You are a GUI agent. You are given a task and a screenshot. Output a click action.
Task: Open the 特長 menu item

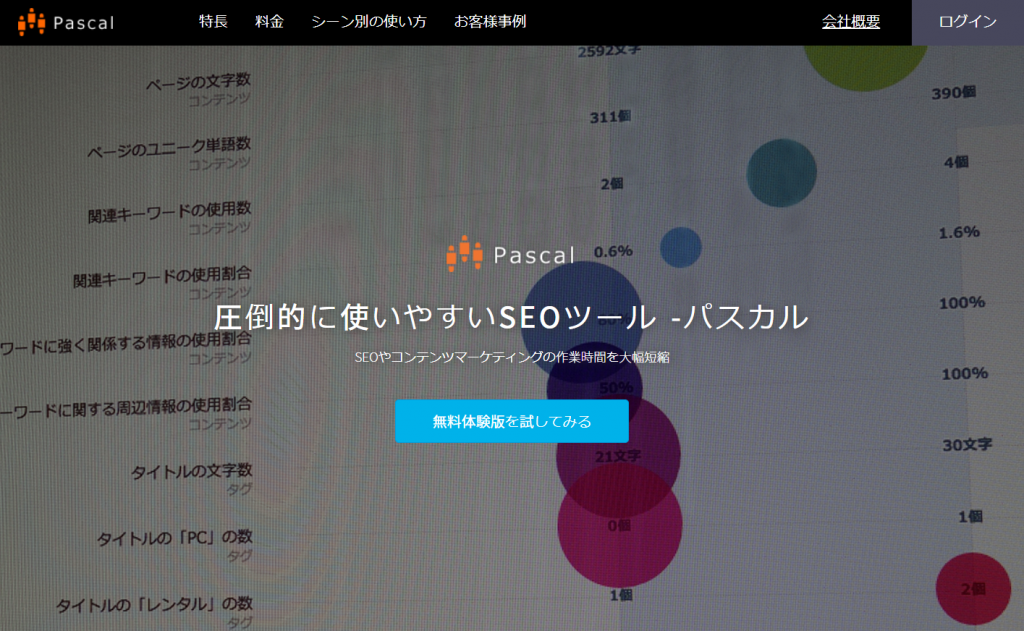point(213,22)
